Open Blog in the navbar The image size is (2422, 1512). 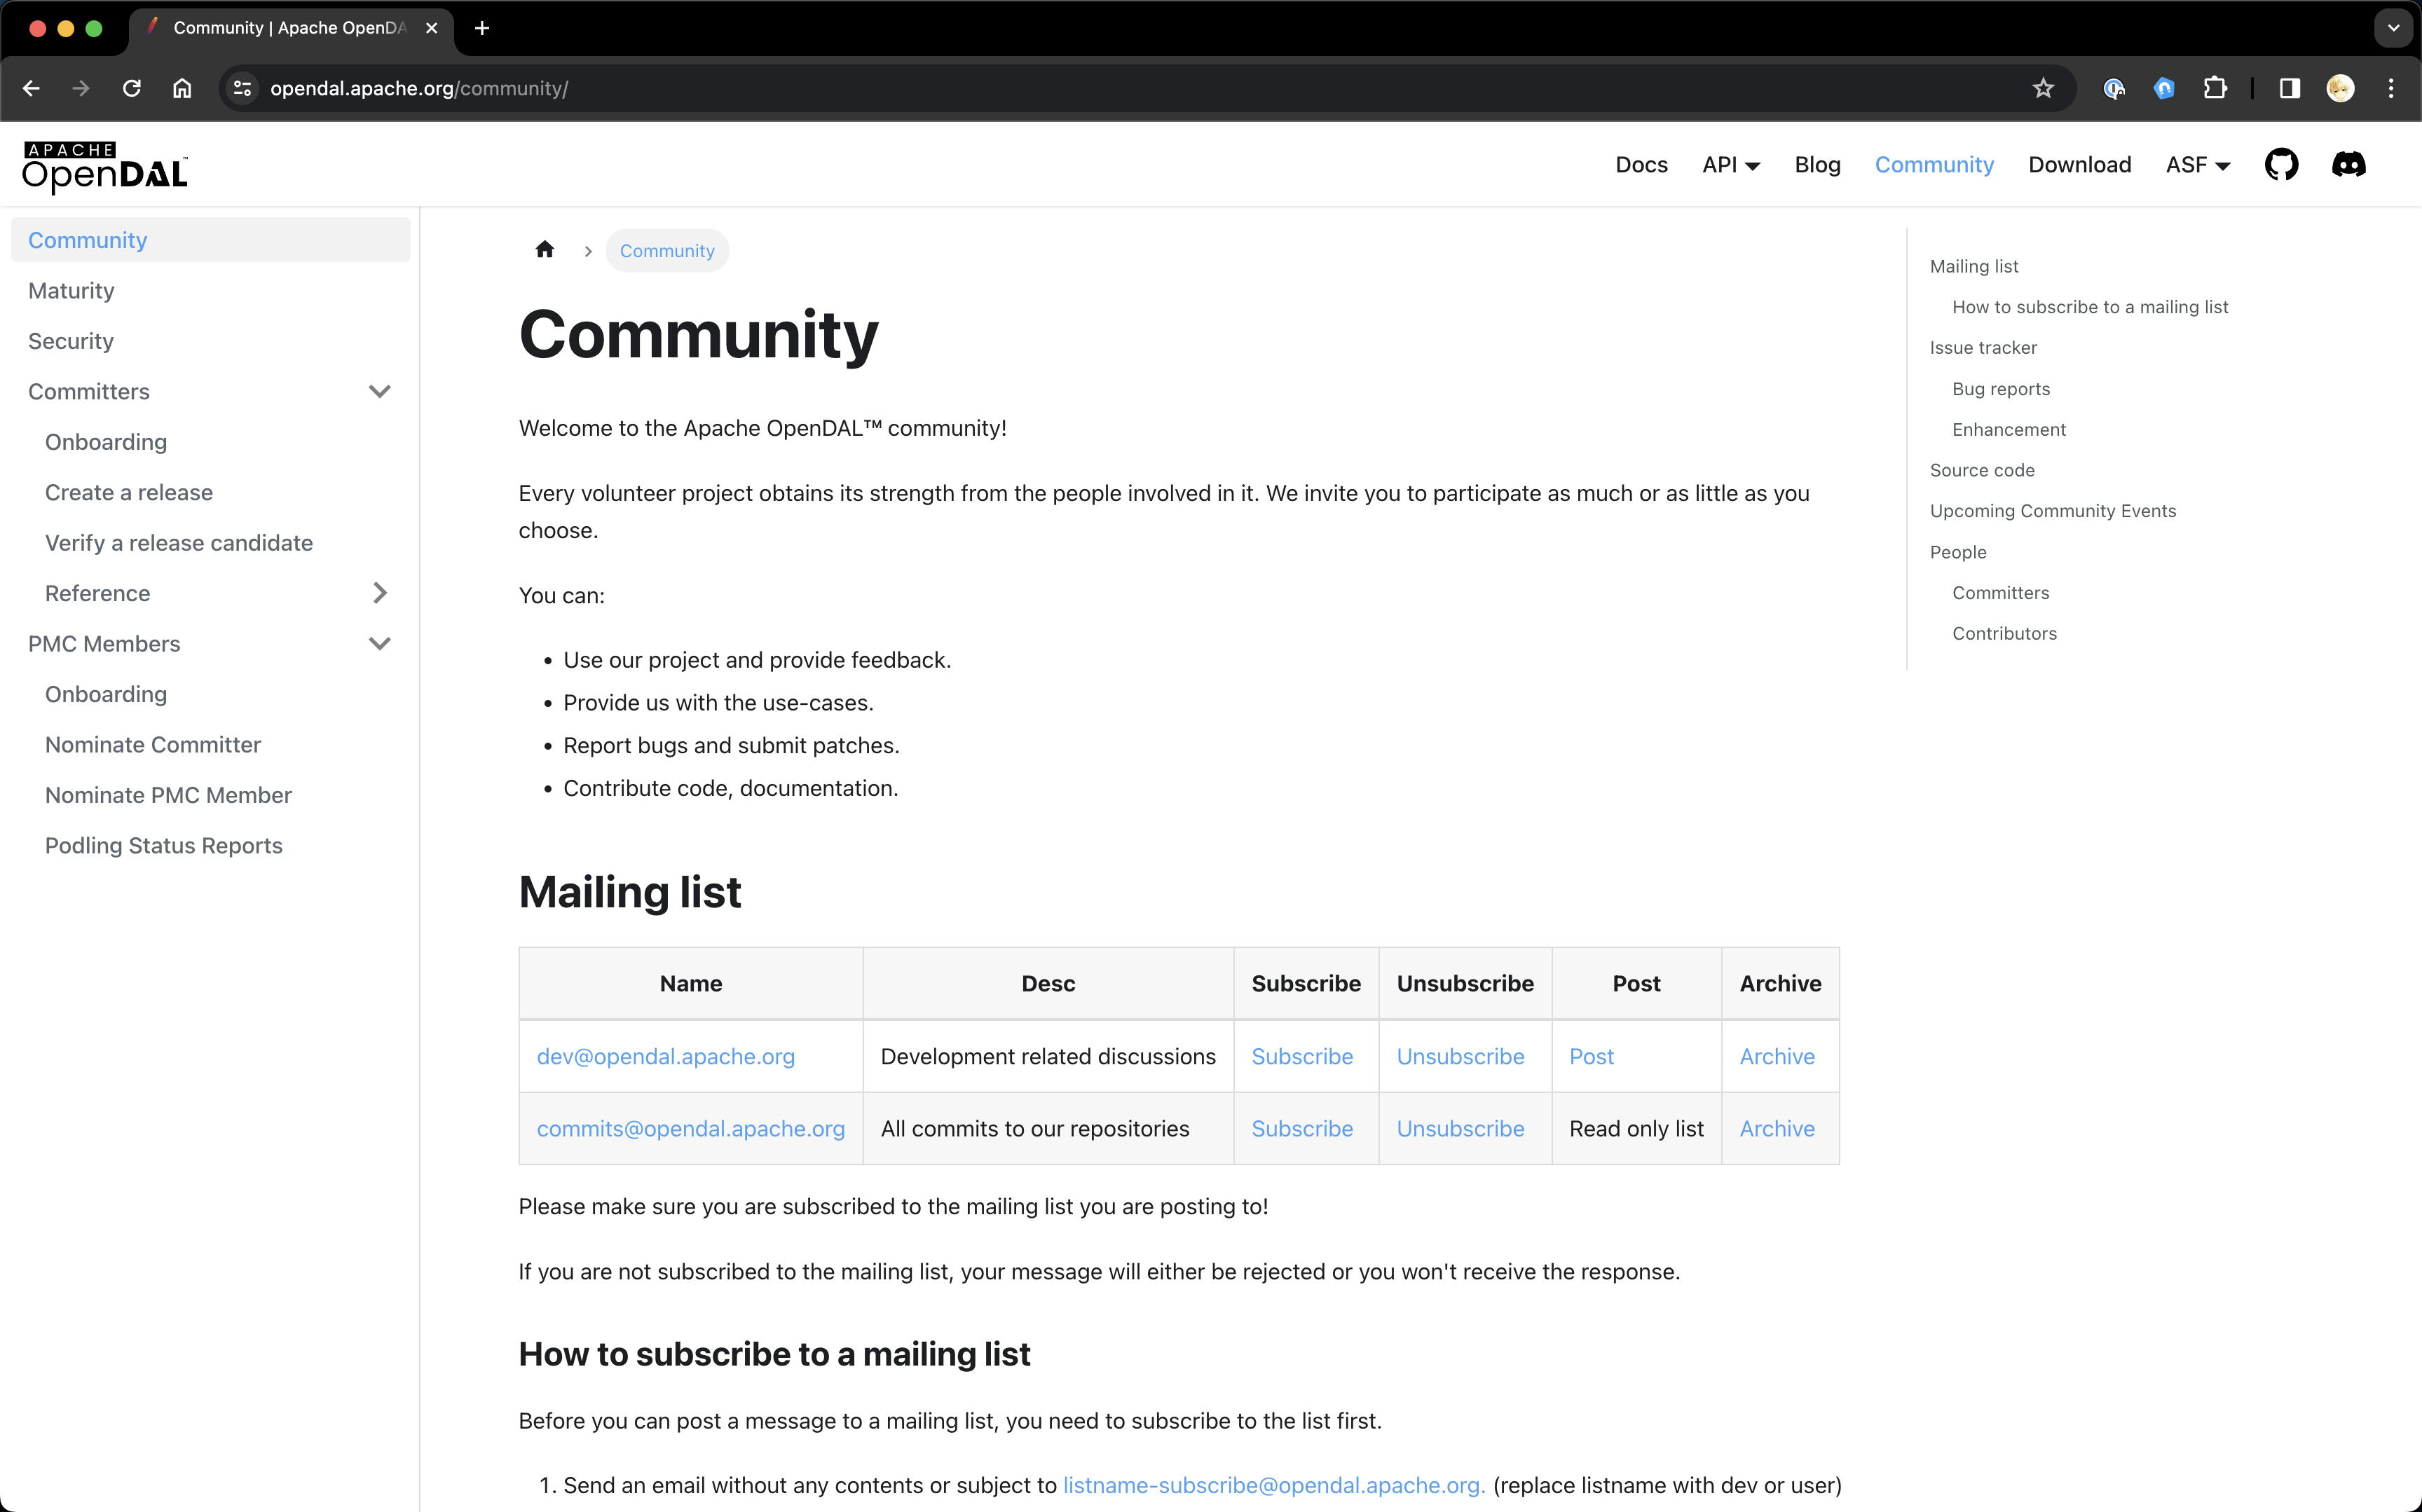pyautogui.click(x=1817, y=165)
